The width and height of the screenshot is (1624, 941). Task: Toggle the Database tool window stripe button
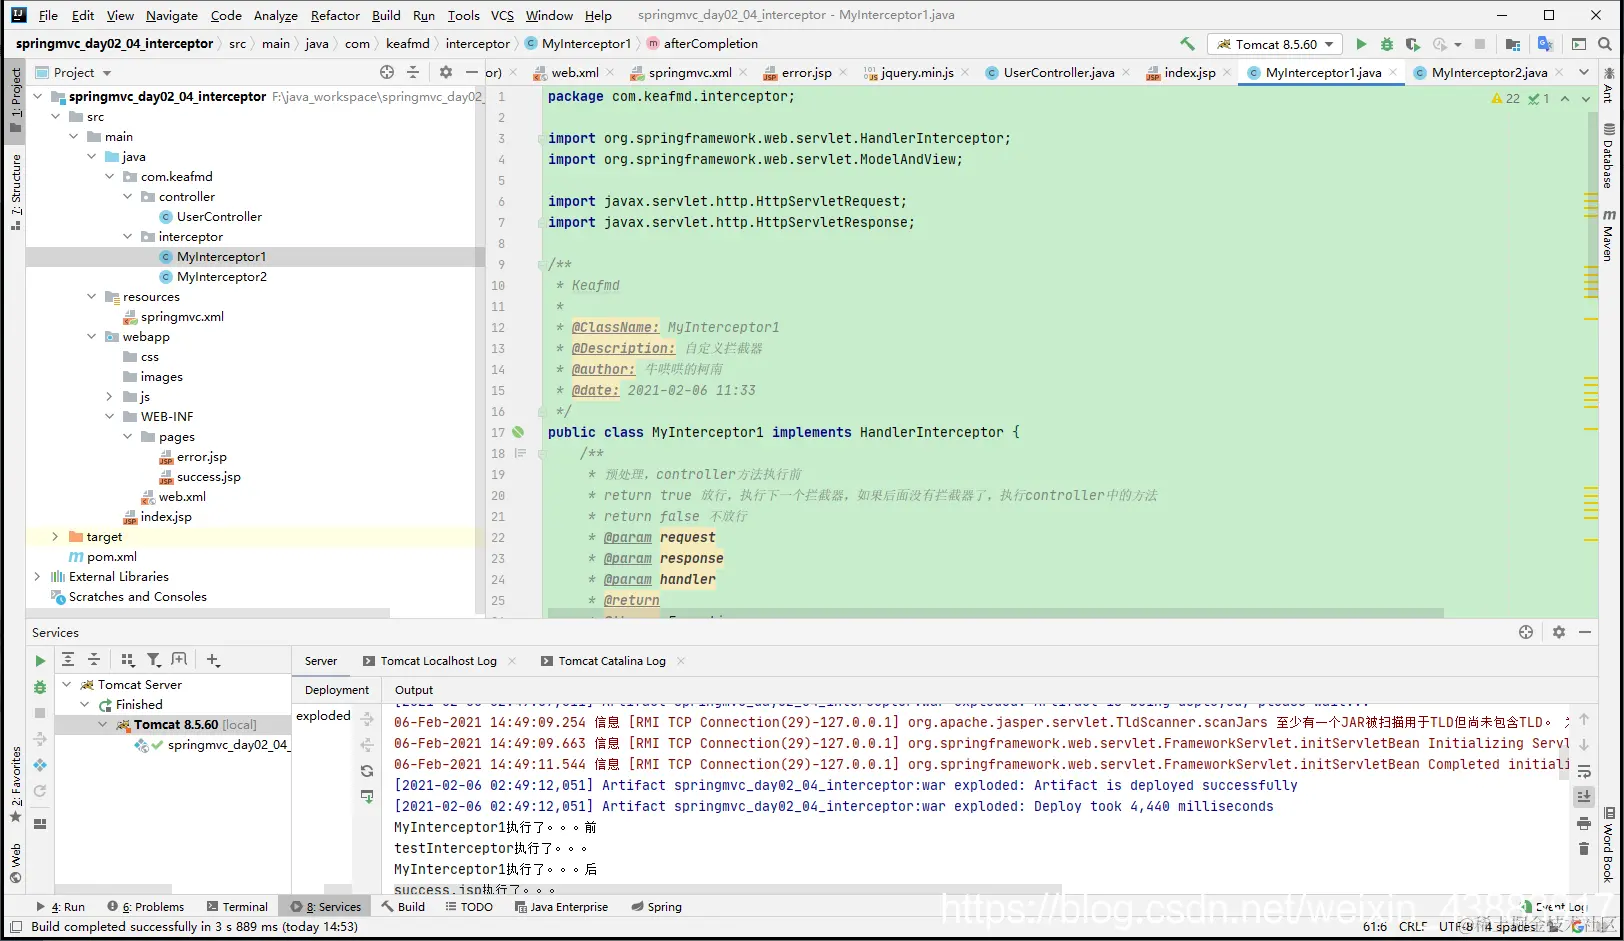pos(1608,156)
